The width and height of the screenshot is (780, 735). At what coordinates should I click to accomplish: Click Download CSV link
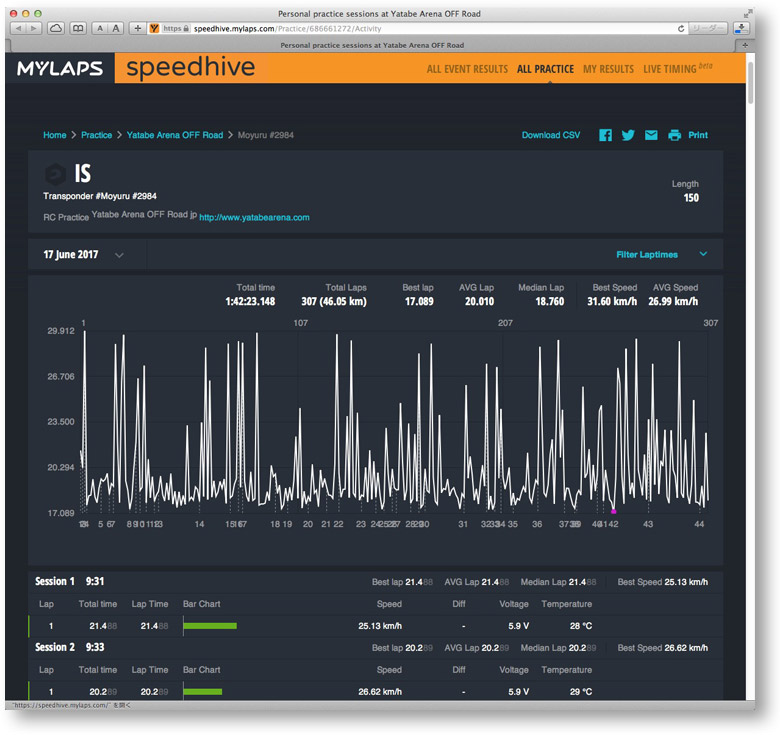pos(551,135)
